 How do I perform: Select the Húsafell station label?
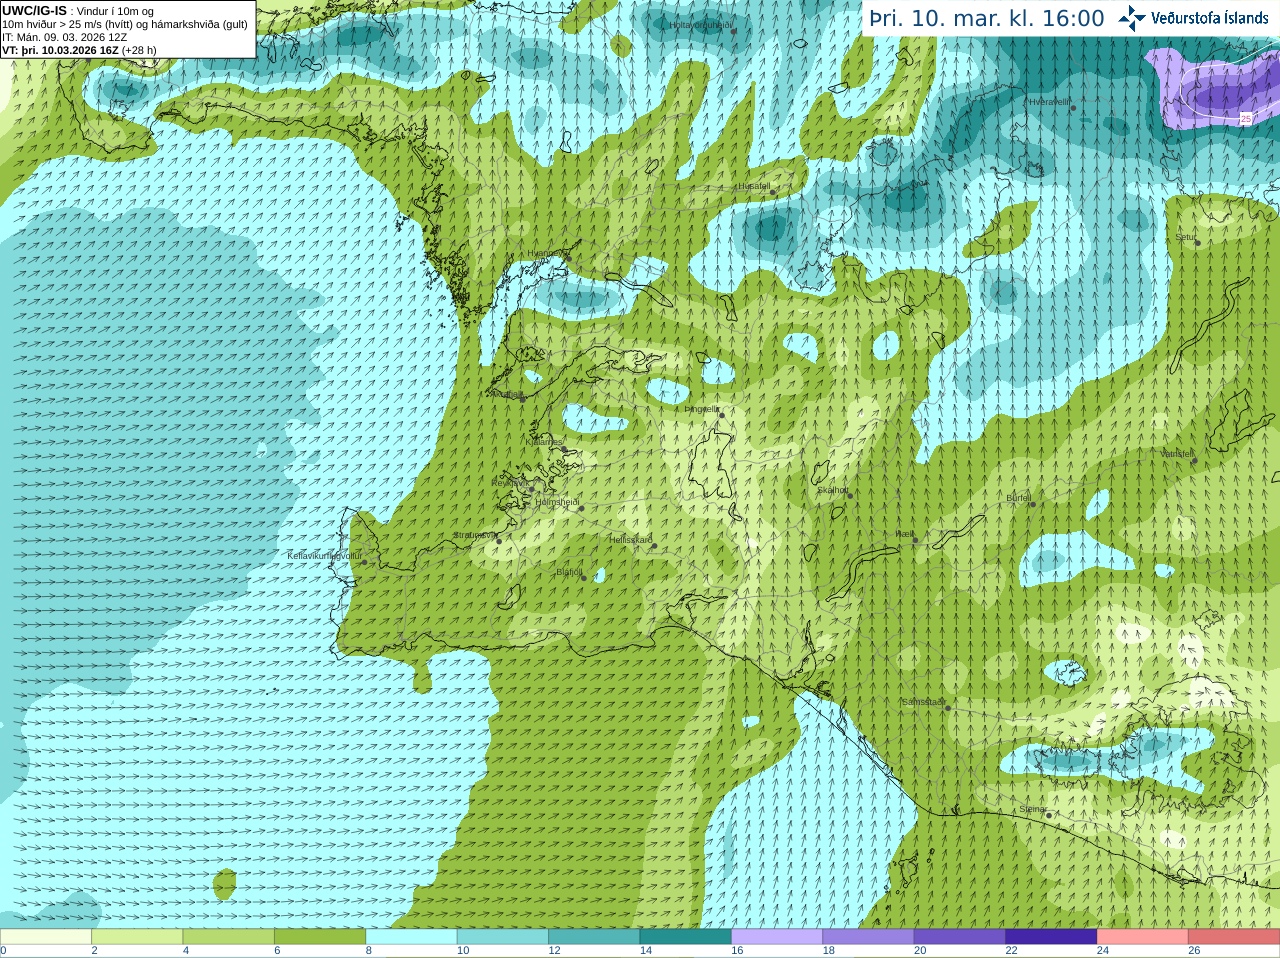754,186
